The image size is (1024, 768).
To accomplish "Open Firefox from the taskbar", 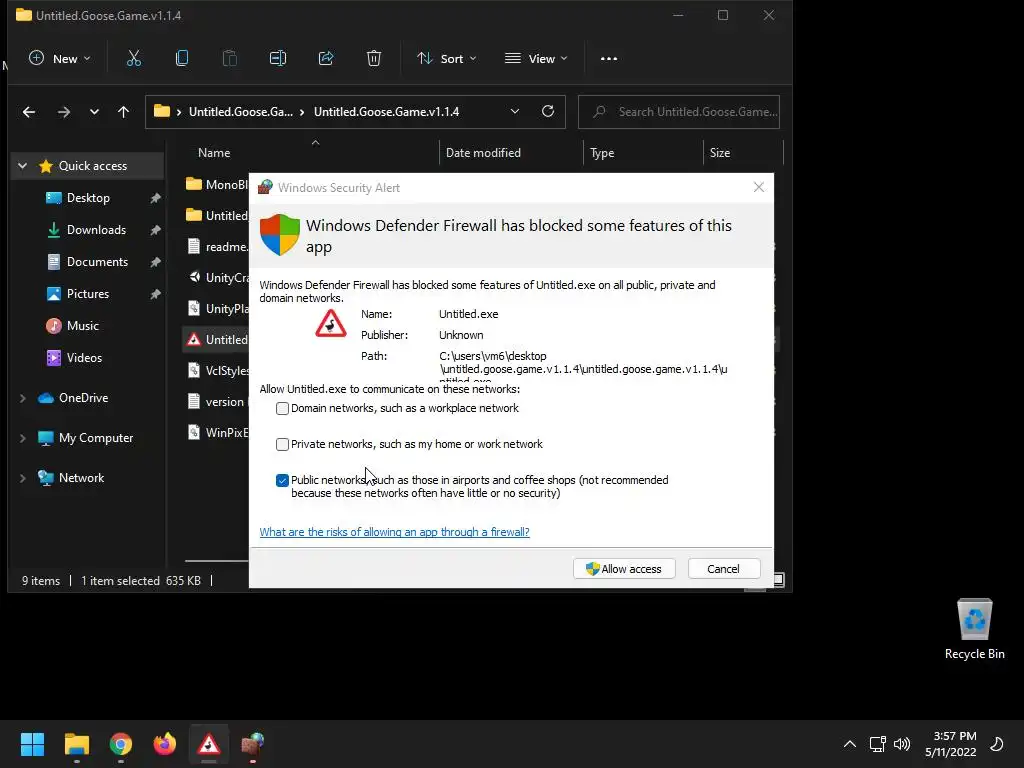I will [x=165, y=744].
